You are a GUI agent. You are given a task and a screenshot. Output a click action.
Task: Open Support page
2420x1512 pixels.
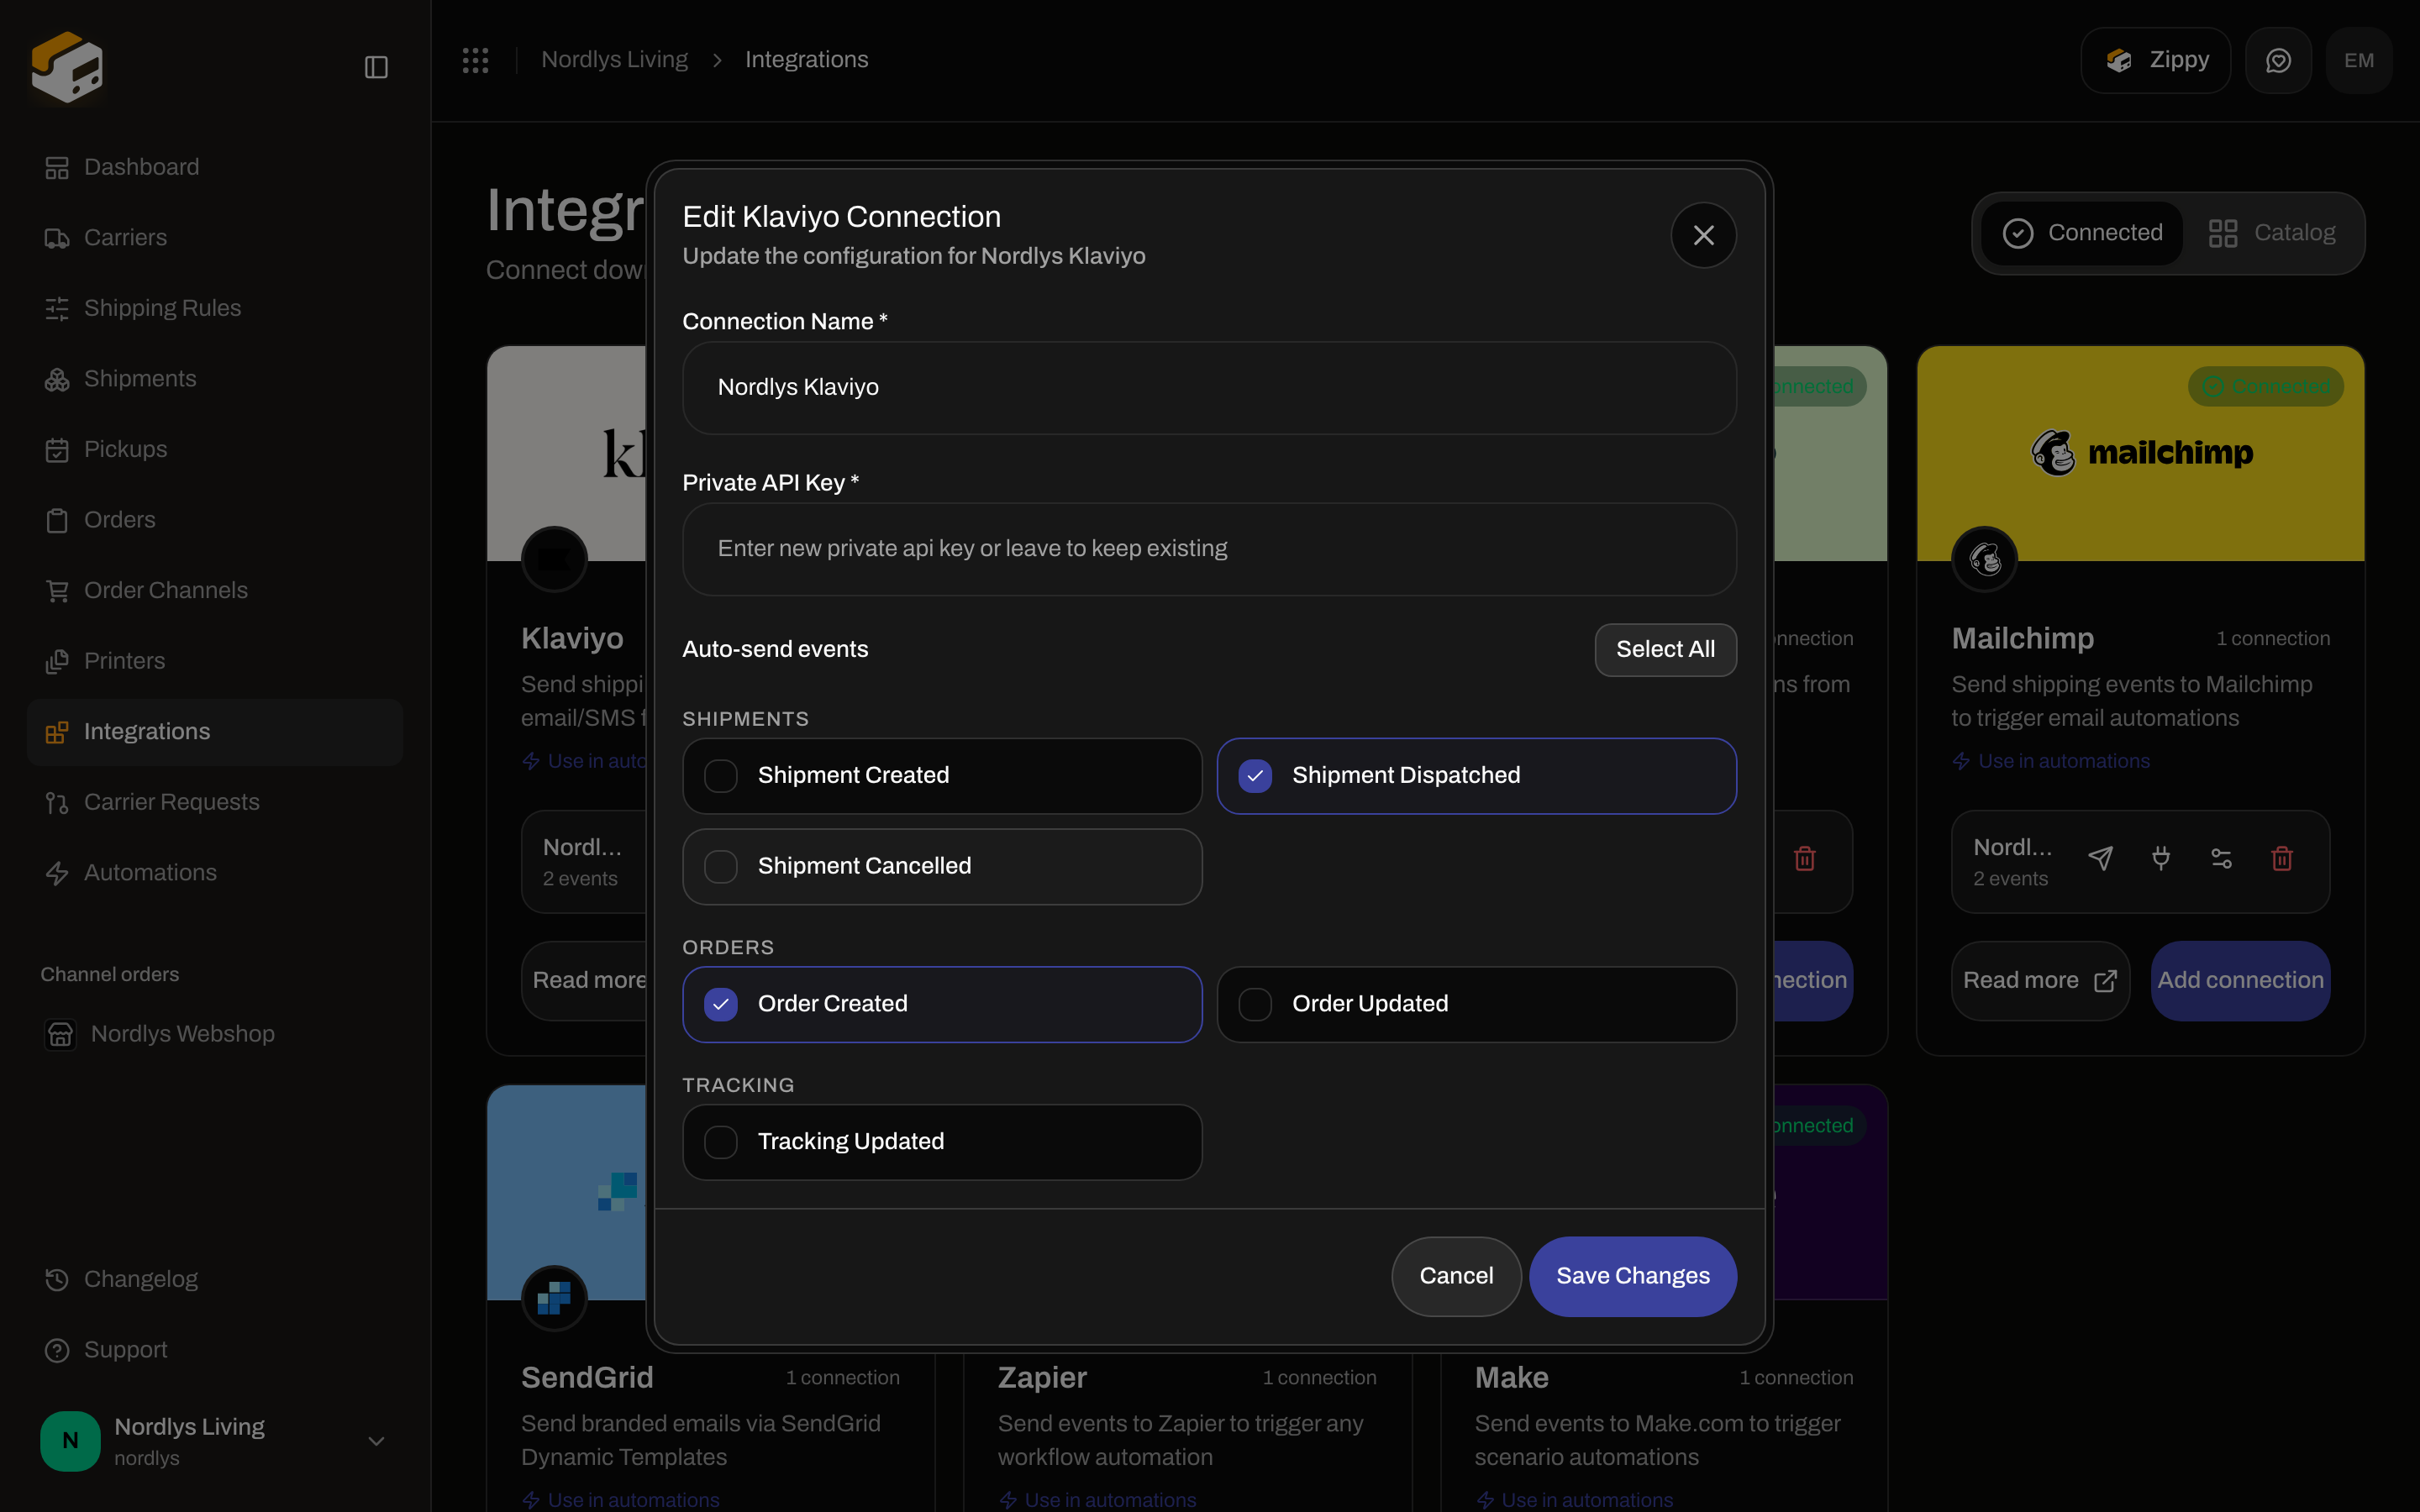pos(215,1350)
